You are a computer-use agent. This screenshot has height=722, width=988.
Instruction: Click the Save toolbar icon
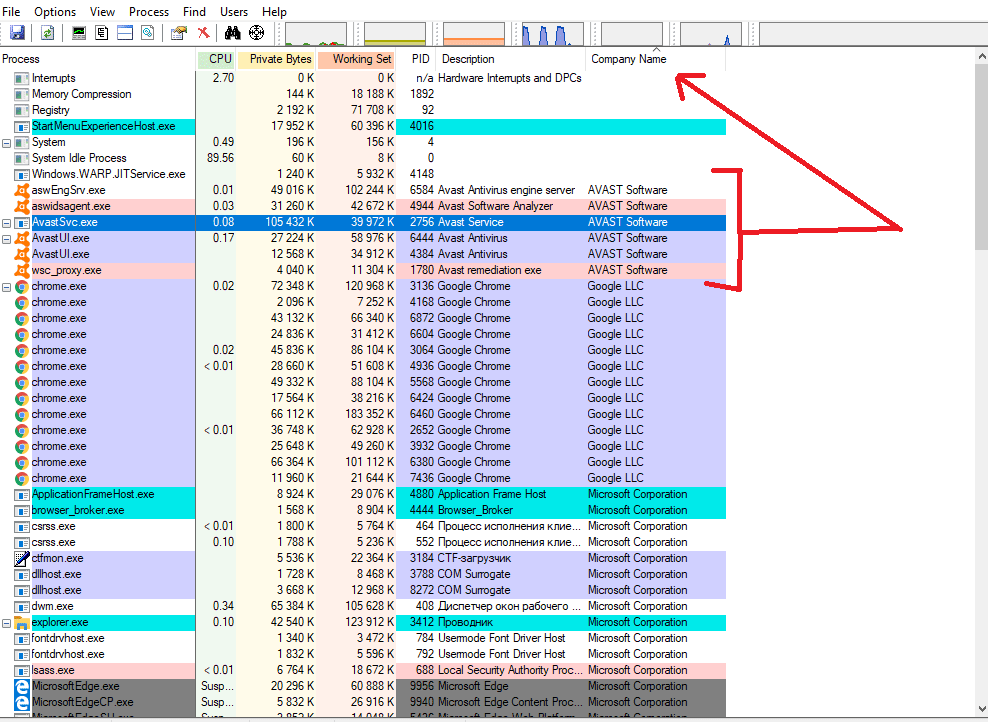point(17,33)
